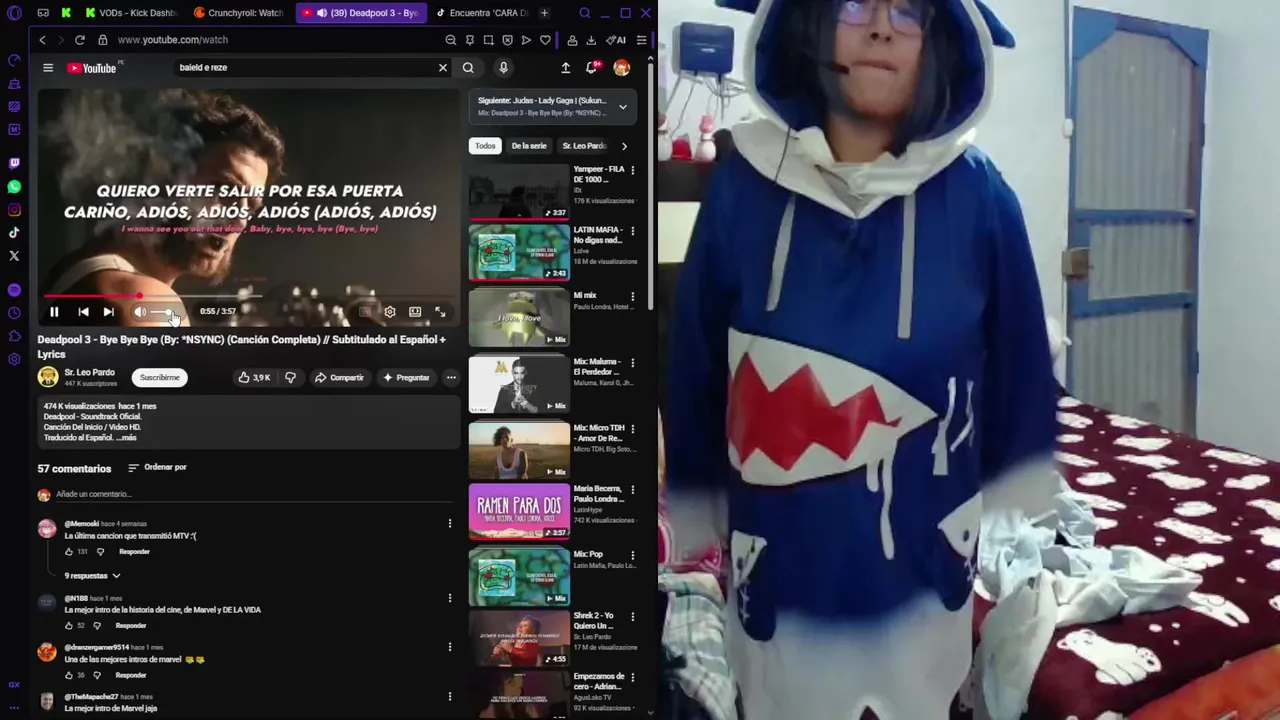Open Spotify player in Opera sidebar
The image size is (1280, 720).
click(14, 290)
